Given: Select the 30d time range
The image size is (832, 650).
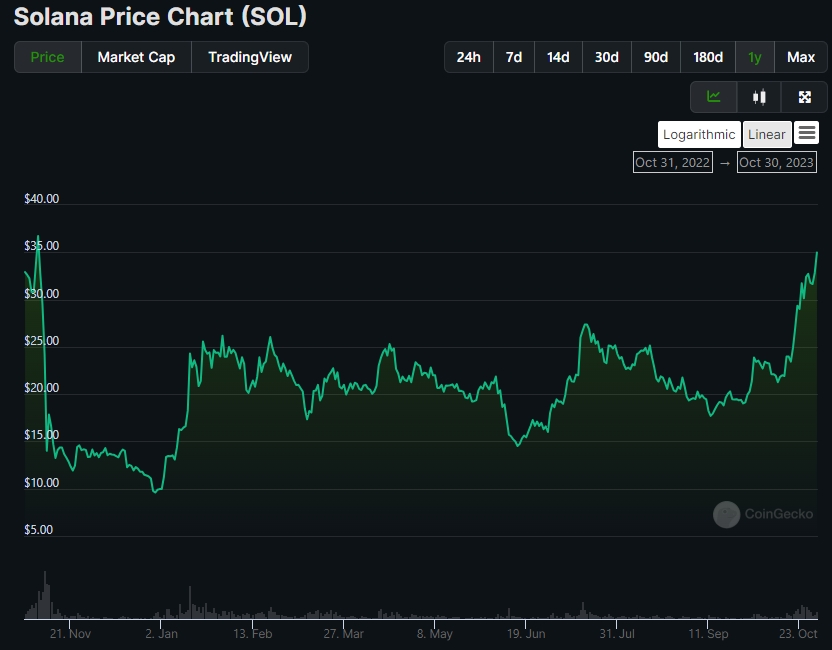Looking at the screenshot, I should pos(606,57).
